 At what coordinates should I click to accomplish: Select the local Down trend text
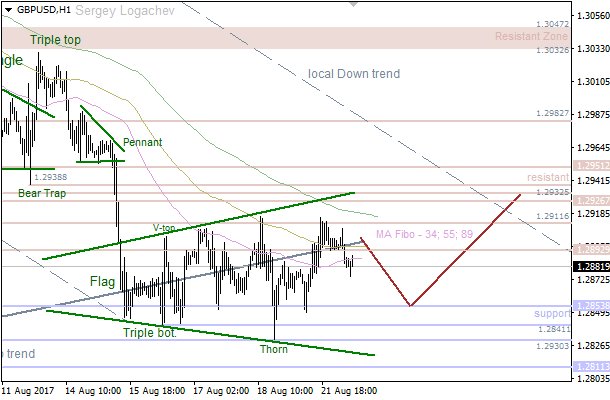point(354,74)
